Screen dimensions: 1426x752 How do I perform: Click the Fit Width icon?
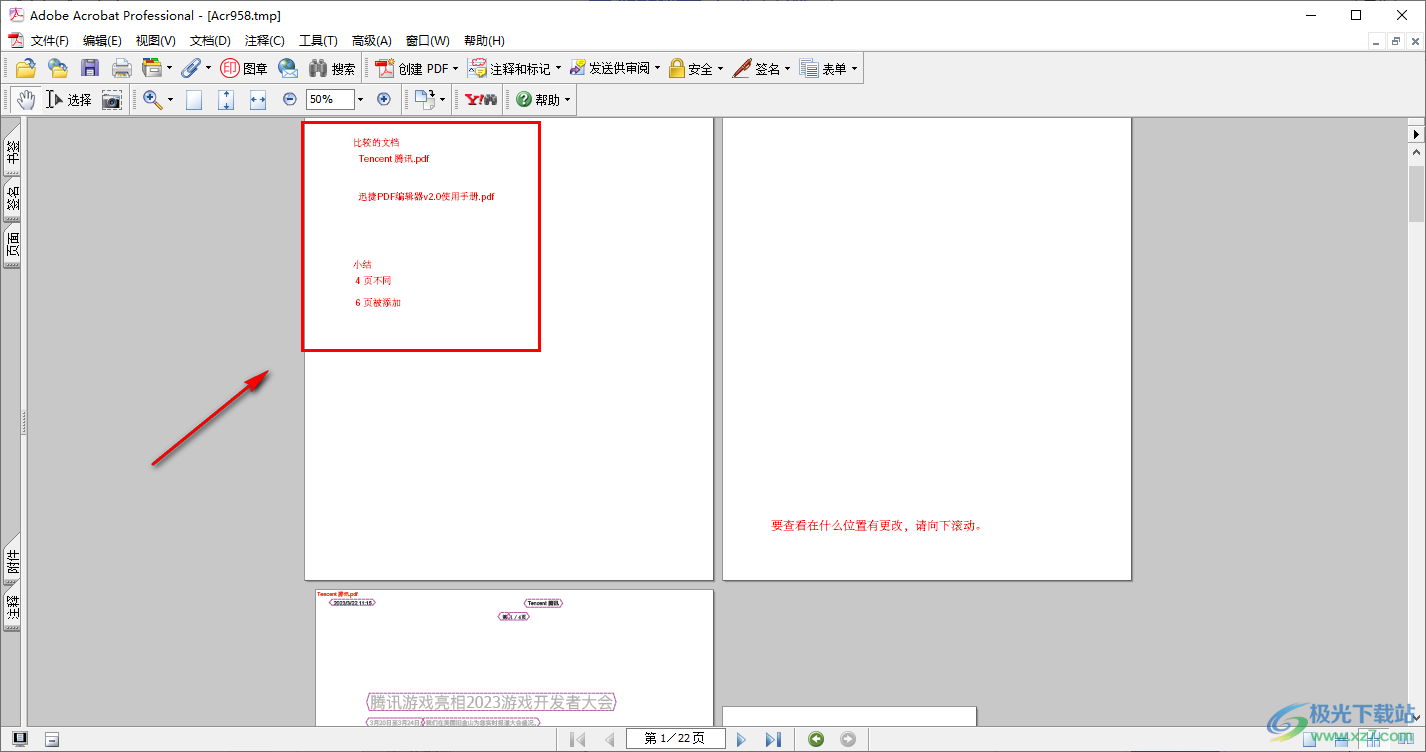coord(258,99)
